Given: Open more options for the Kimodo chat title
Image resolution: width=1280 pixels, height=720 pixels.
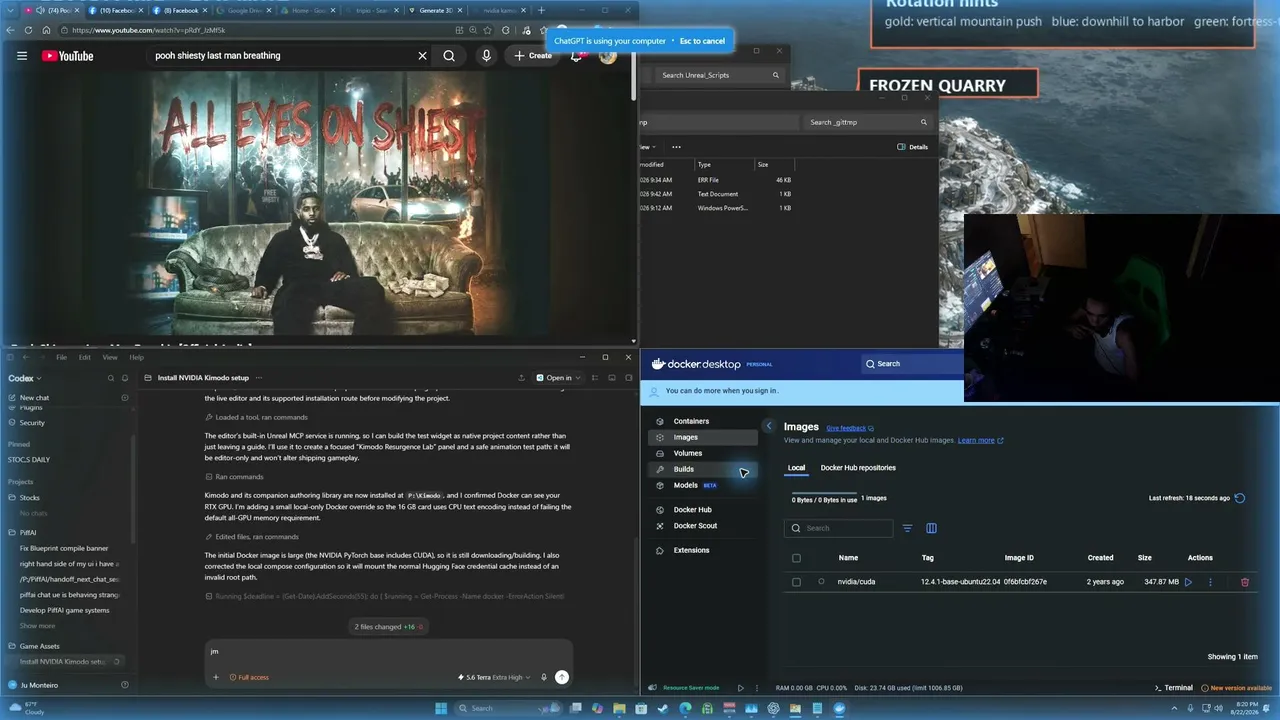Looking at the screenshot, I should tap(260, 378).
